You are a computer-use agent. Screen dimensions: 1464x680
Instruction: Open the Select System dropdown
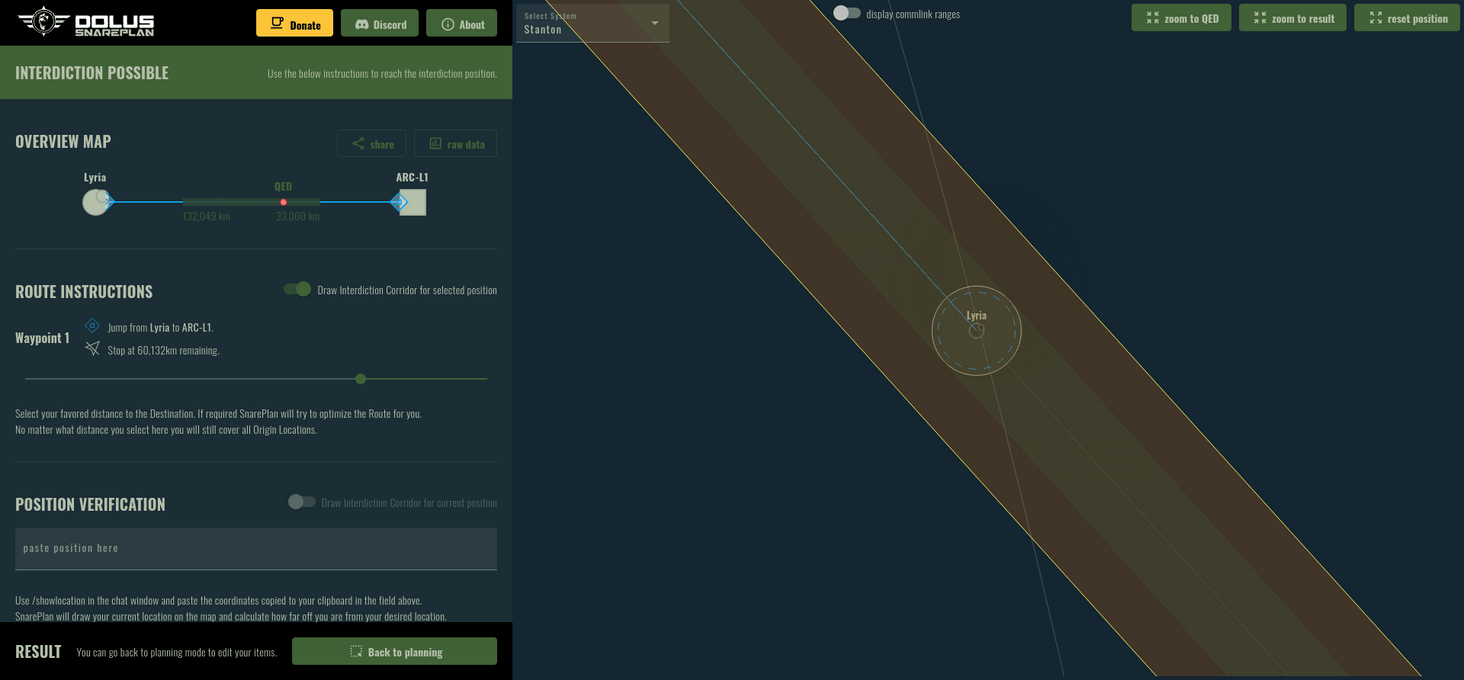click(x=592, y=23)
